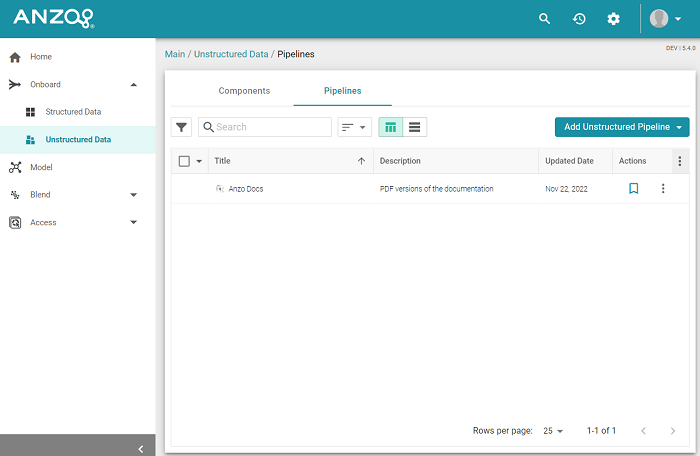Switch to the Components tab
The height and width of the screenshot is (456, 700).
tap(244, 91)
